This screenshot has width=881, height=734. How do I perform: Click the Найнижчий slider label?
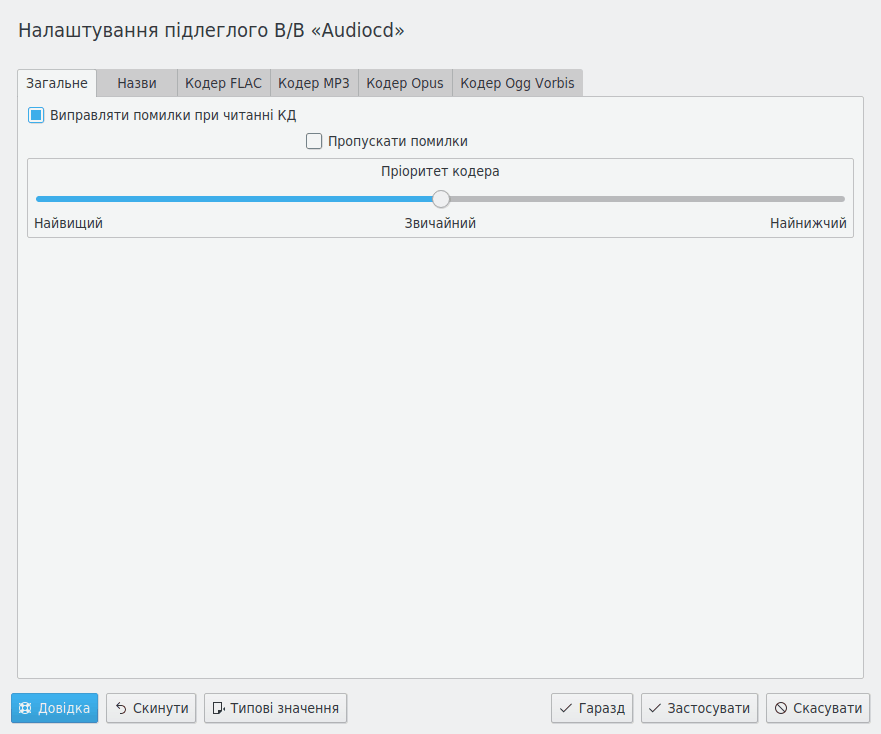click(x=808, y=223)
